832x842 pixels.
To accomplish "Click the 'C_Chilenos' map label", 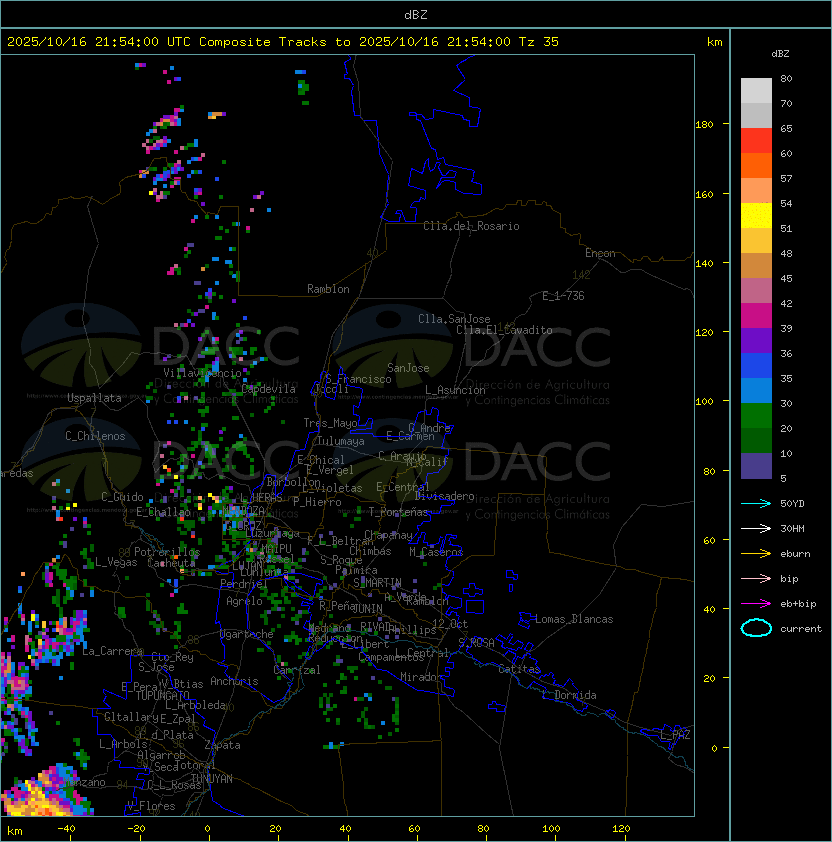I will [95, 436].
